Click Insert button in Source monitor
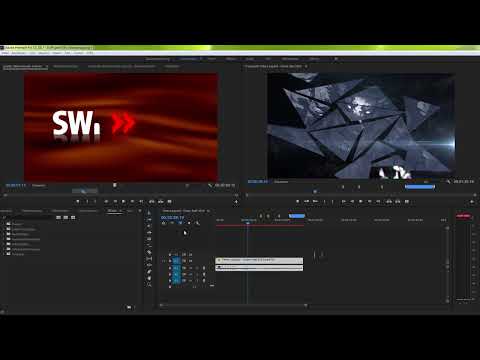 tap(152, 201)
